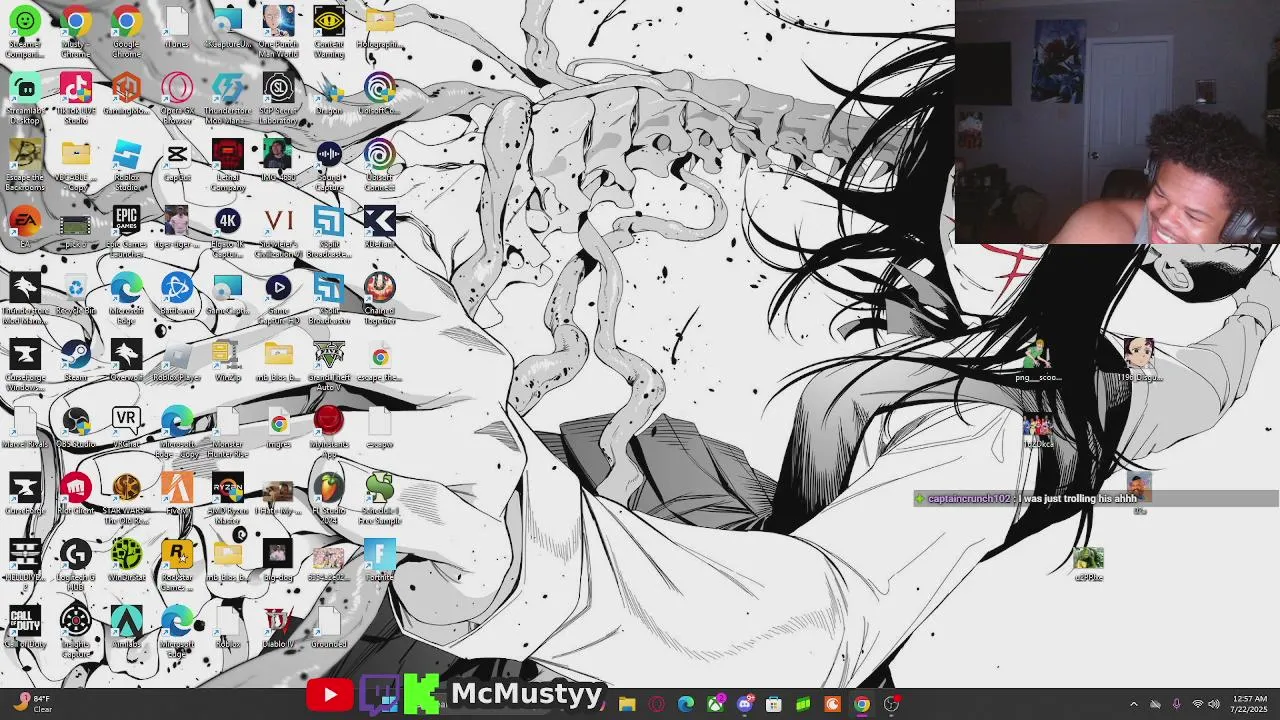Launch the VRChat desktop shortcut
This screenshot has height=720, width=1280.
126,427
